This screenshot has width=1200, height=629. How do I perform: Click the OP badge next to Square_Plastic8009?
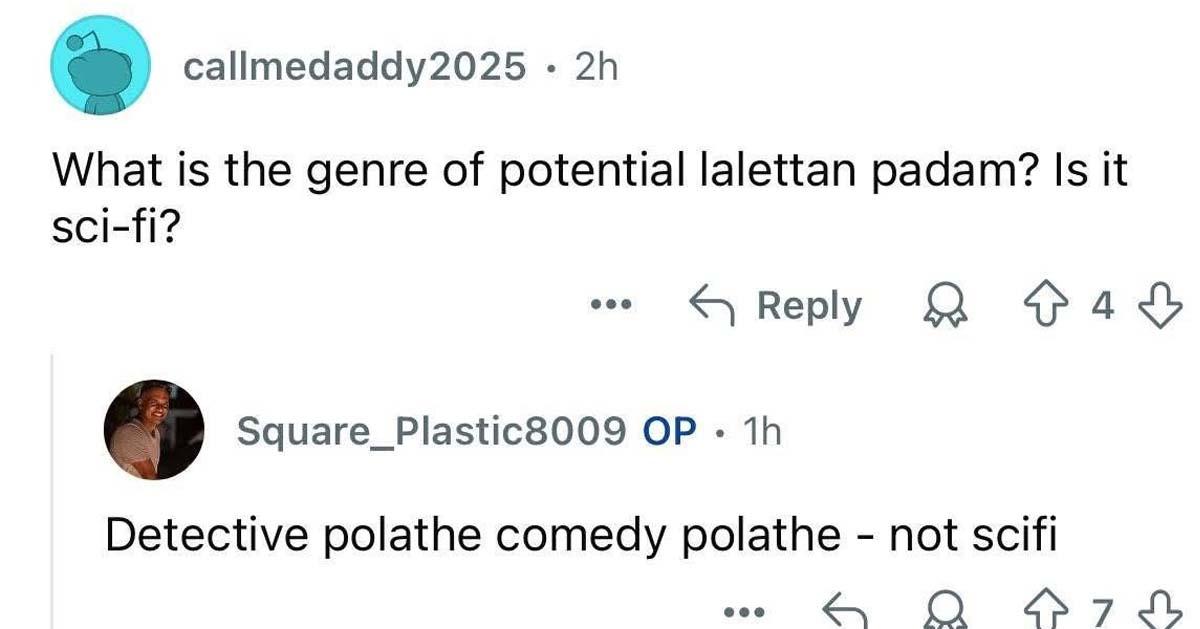click(669, 431)
